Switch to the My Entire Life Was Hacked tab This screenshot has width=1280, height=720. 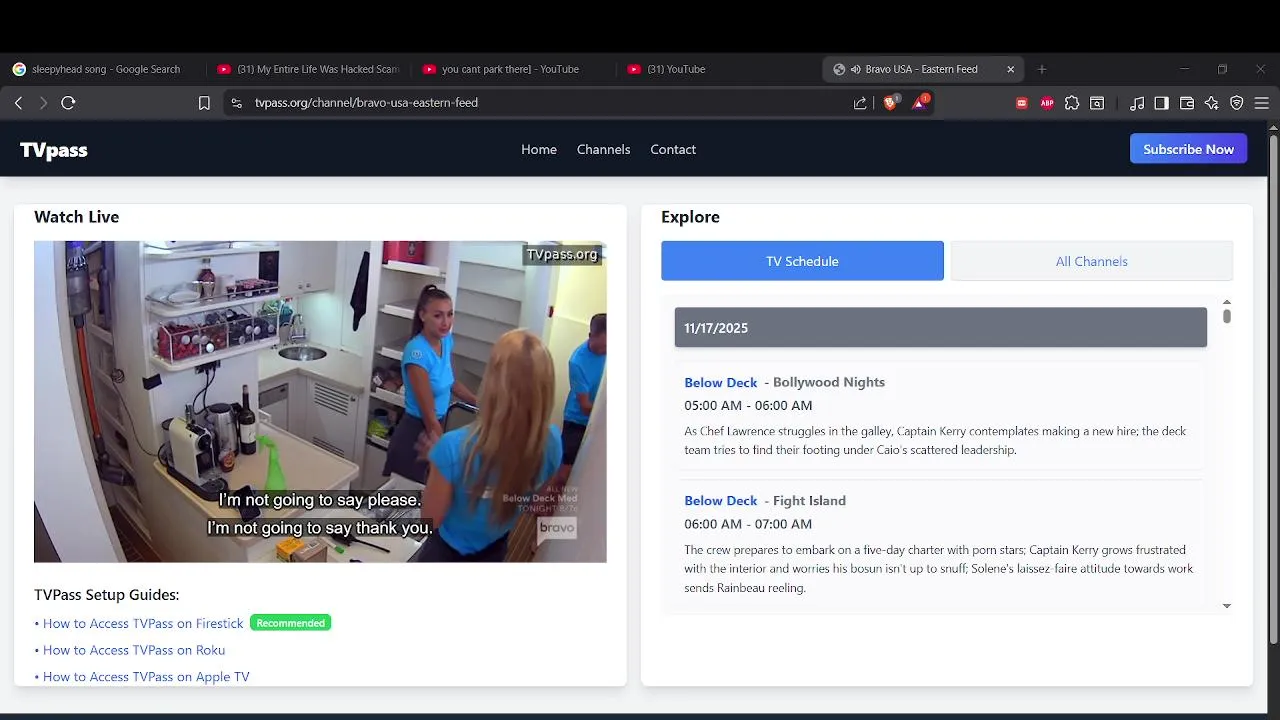pos(308,69)
